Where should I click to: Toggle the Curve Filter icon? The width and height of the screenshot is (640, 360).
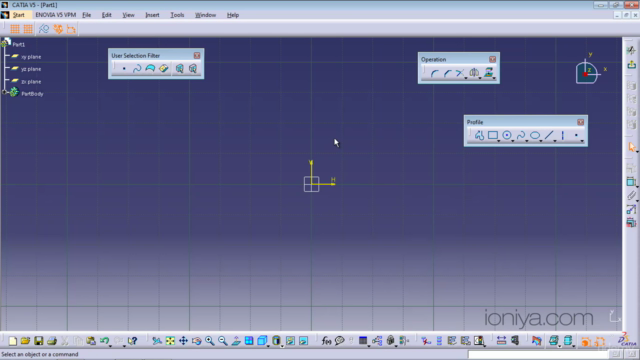pyautogui.click(x=137, y=69)
